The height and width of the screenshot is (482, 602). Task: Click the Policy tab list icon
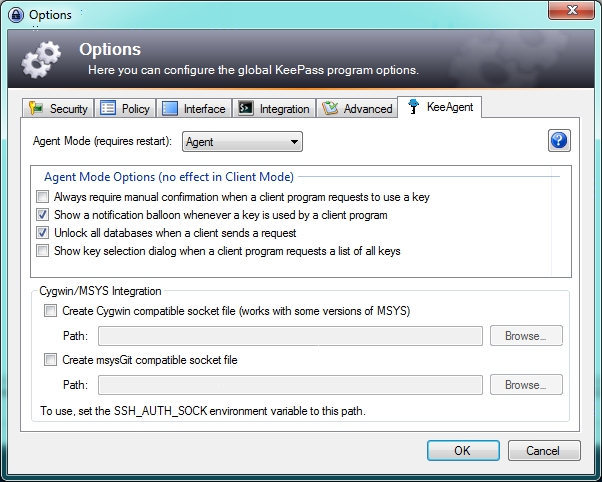click(108, 108)
